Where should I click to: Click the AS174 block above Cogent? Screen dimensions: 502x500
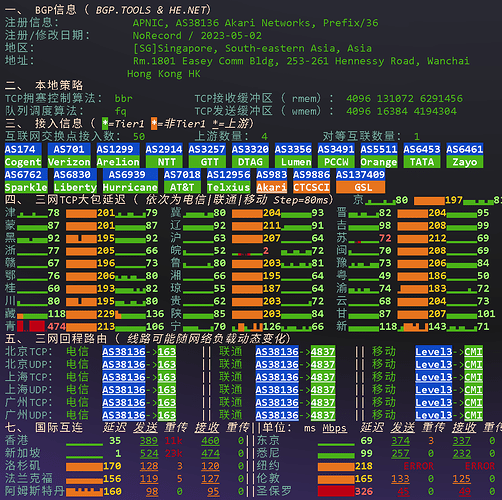pos(23,149)
